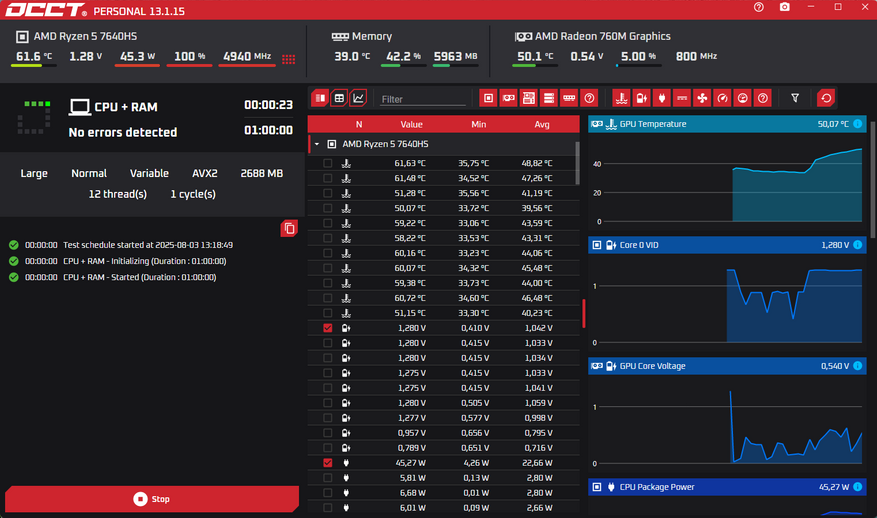The height and width of the screenshot is (518, 877).
Task: Click the Core 0 VID graph header
Action: (727, 245)
